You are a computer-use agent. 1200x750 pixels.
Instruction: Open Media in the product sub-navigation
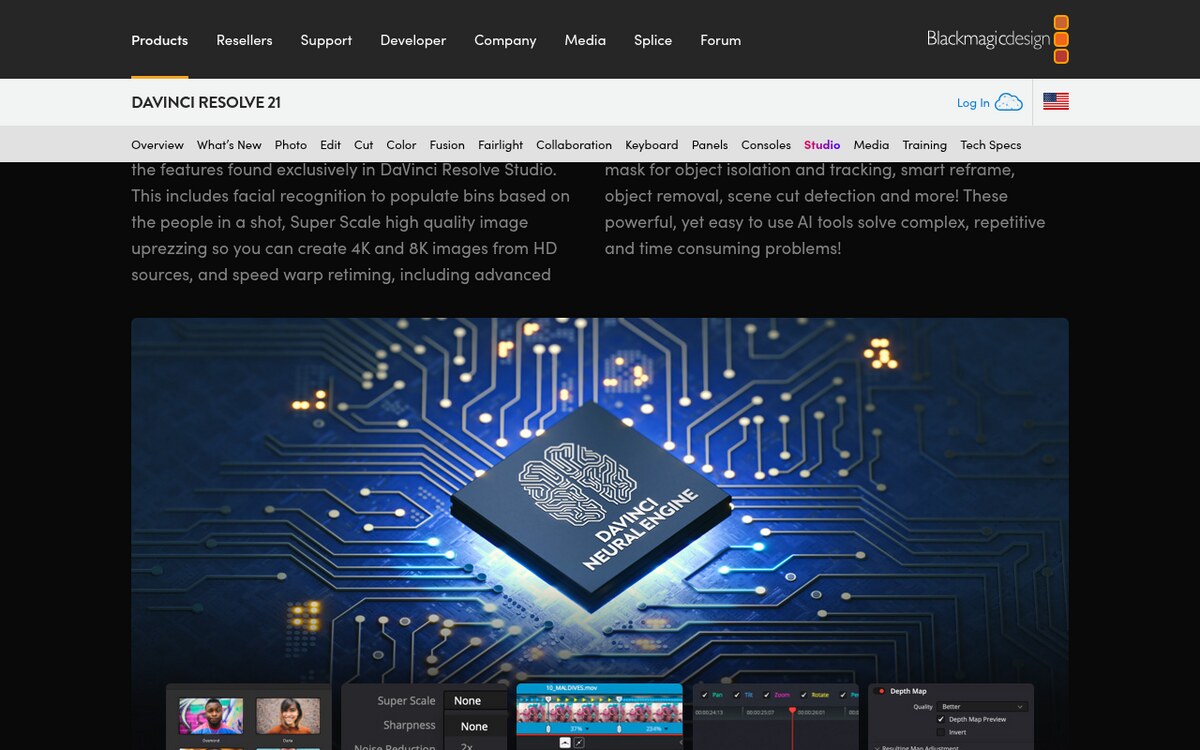point(871,145)
